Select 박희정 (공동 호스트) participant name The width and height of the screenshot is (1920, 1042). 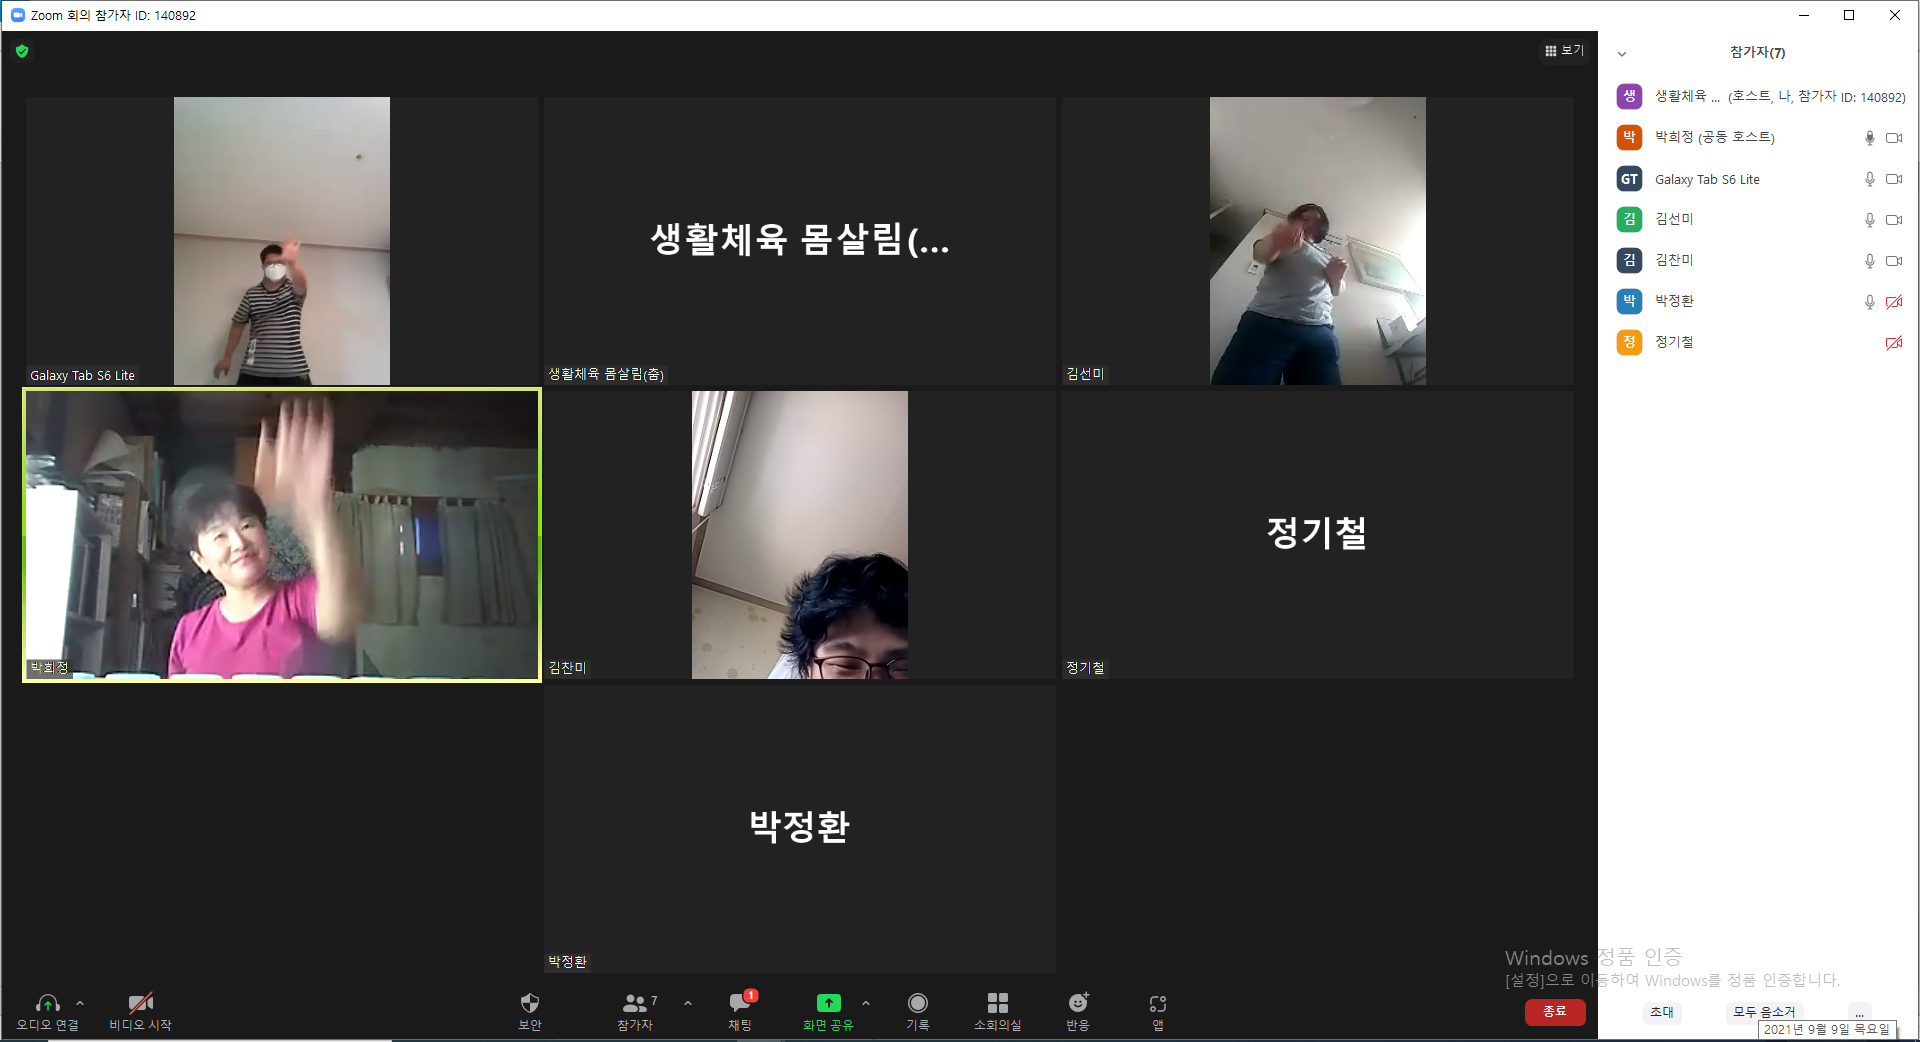[1715, 137]
